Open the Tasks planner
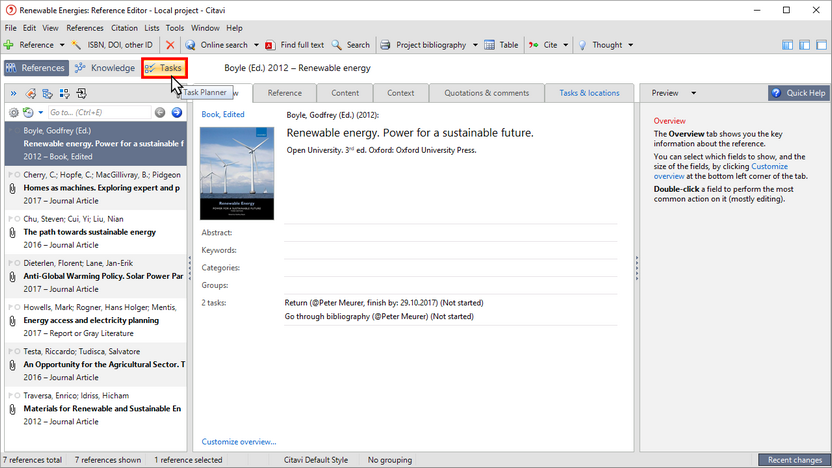This screenshot has width=832, height=468. click(164, 68)
